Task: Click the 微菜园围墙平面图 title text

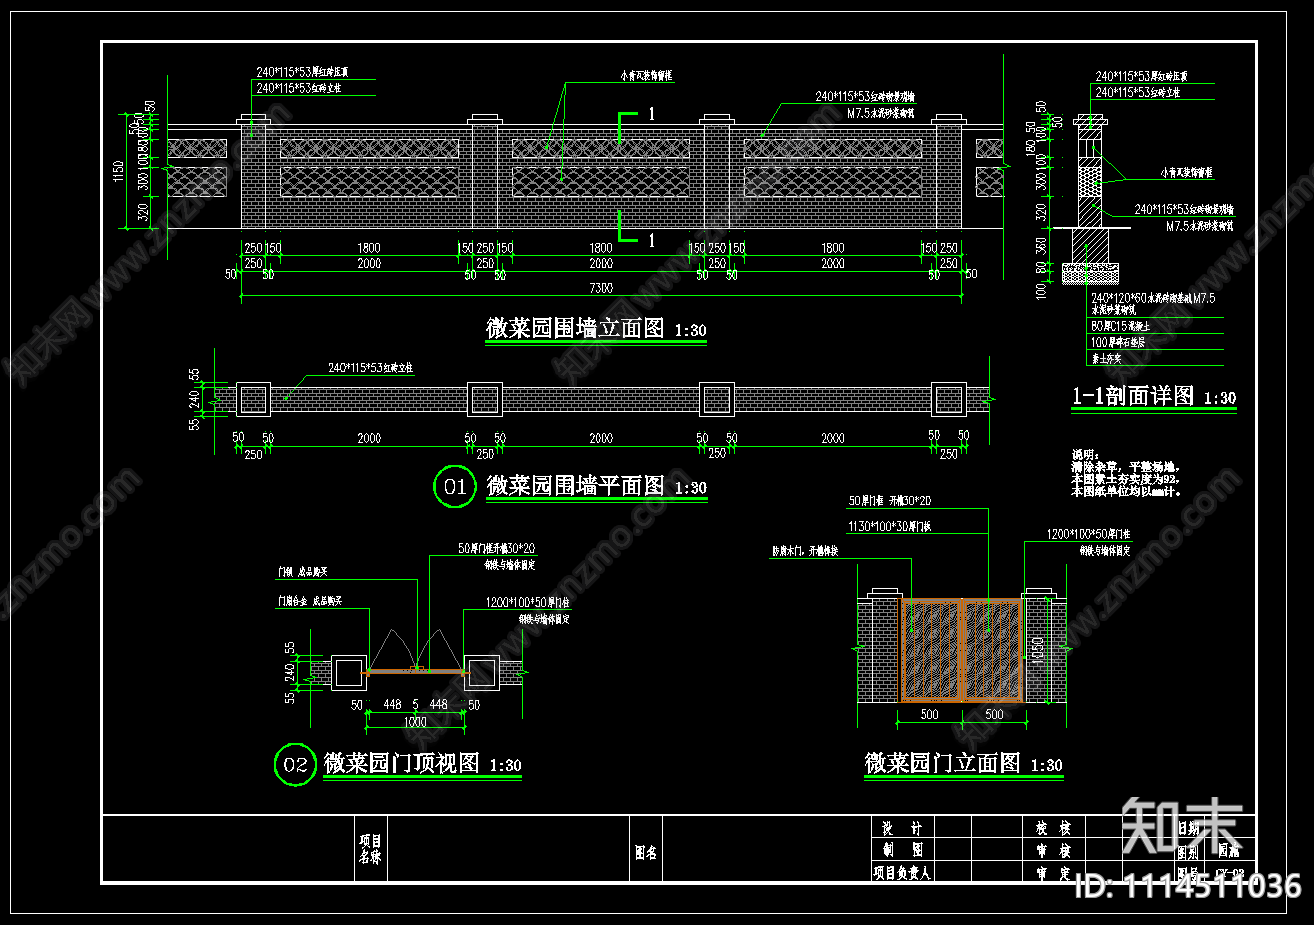Action: click(576, 486)
